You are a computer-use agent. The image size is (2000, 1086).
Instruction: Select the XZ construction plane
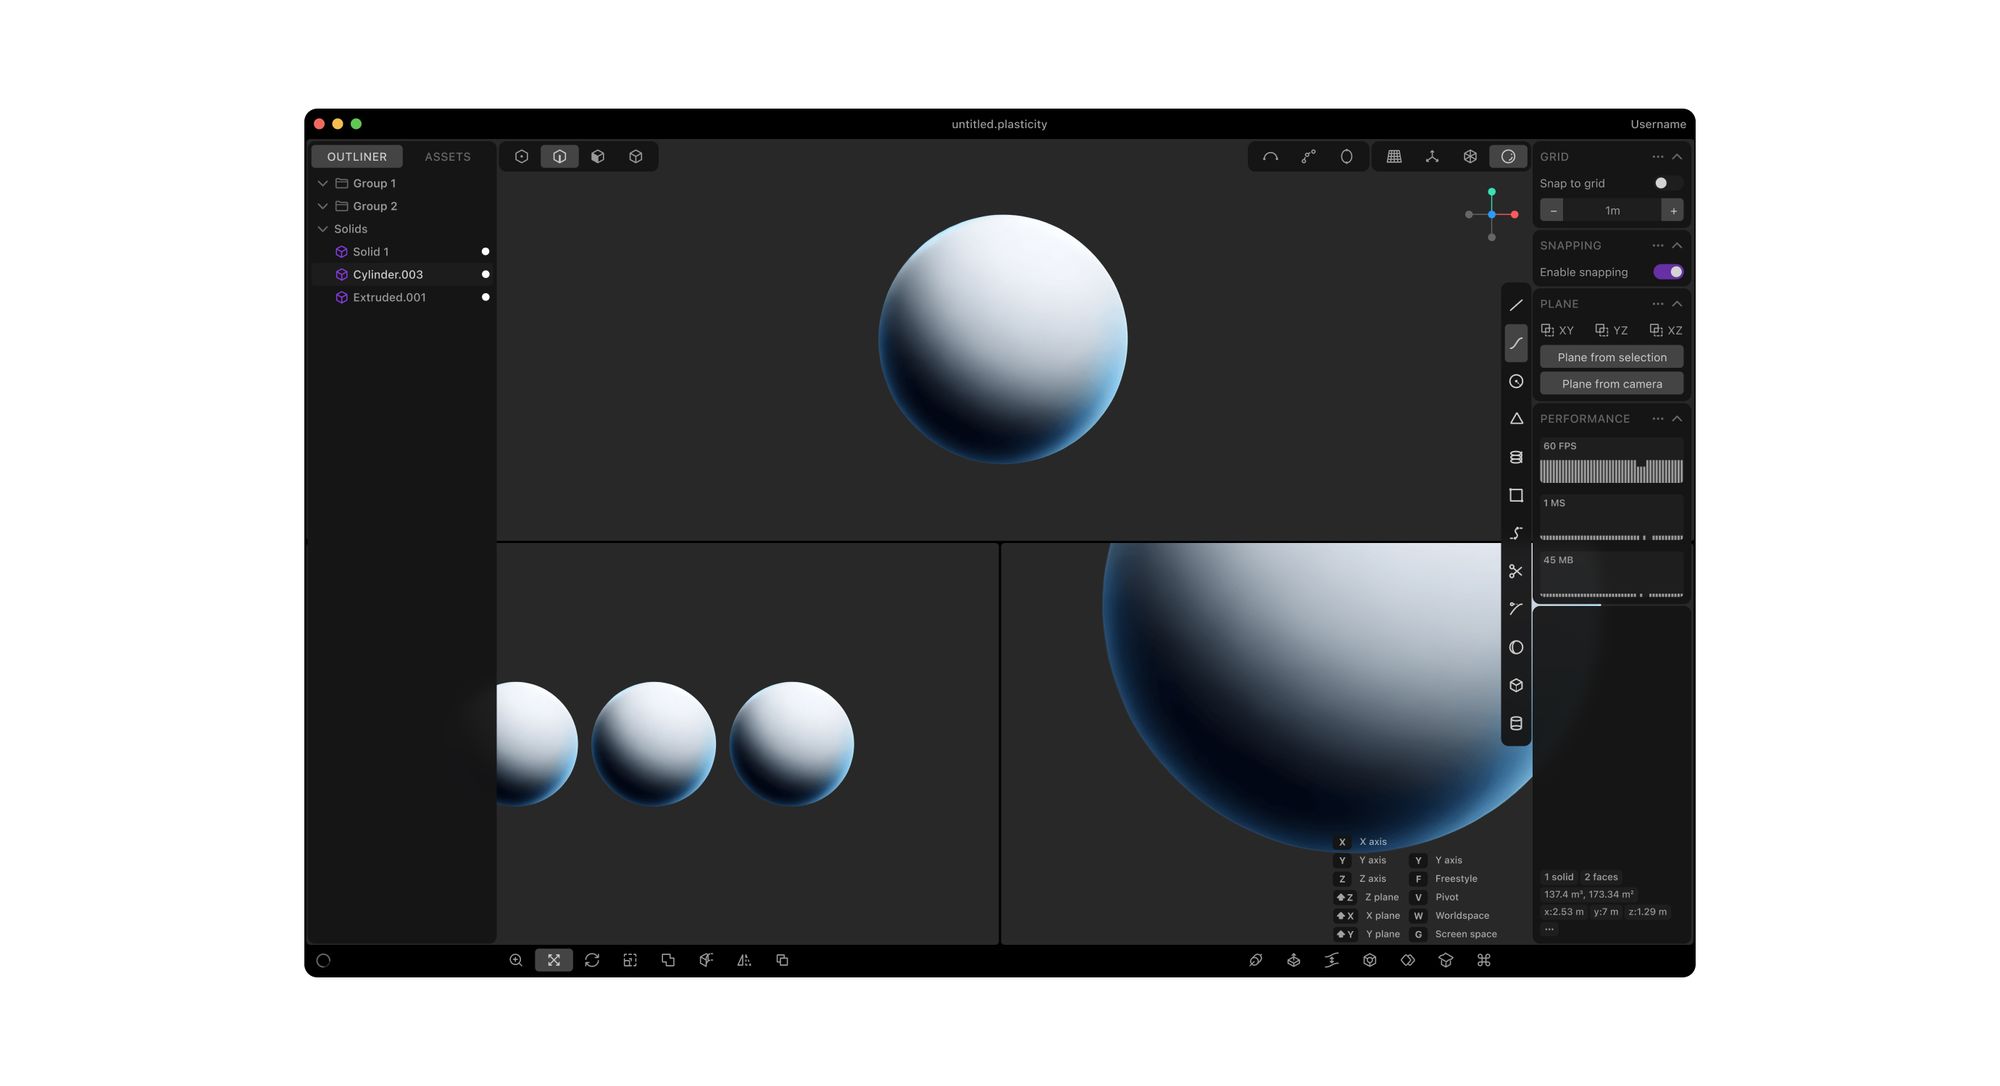pos(1666,330)
